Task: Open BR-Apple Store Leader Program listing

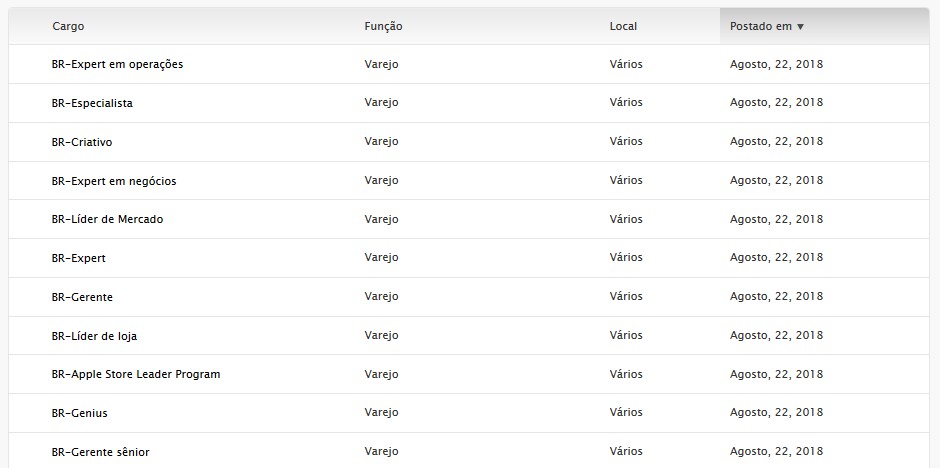Action: click(x=136, y=374)
